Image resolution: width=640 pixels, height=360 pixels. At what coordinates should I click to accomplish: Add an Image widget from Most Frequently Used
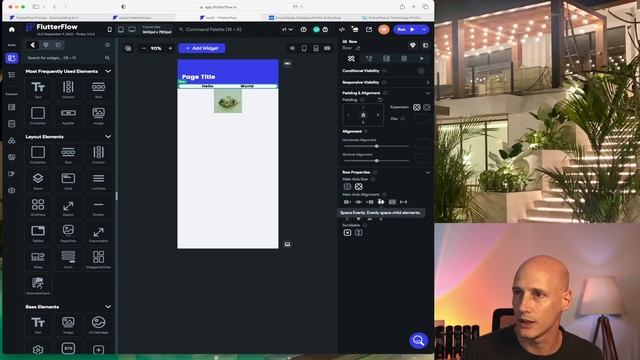(x=98, y=115)
